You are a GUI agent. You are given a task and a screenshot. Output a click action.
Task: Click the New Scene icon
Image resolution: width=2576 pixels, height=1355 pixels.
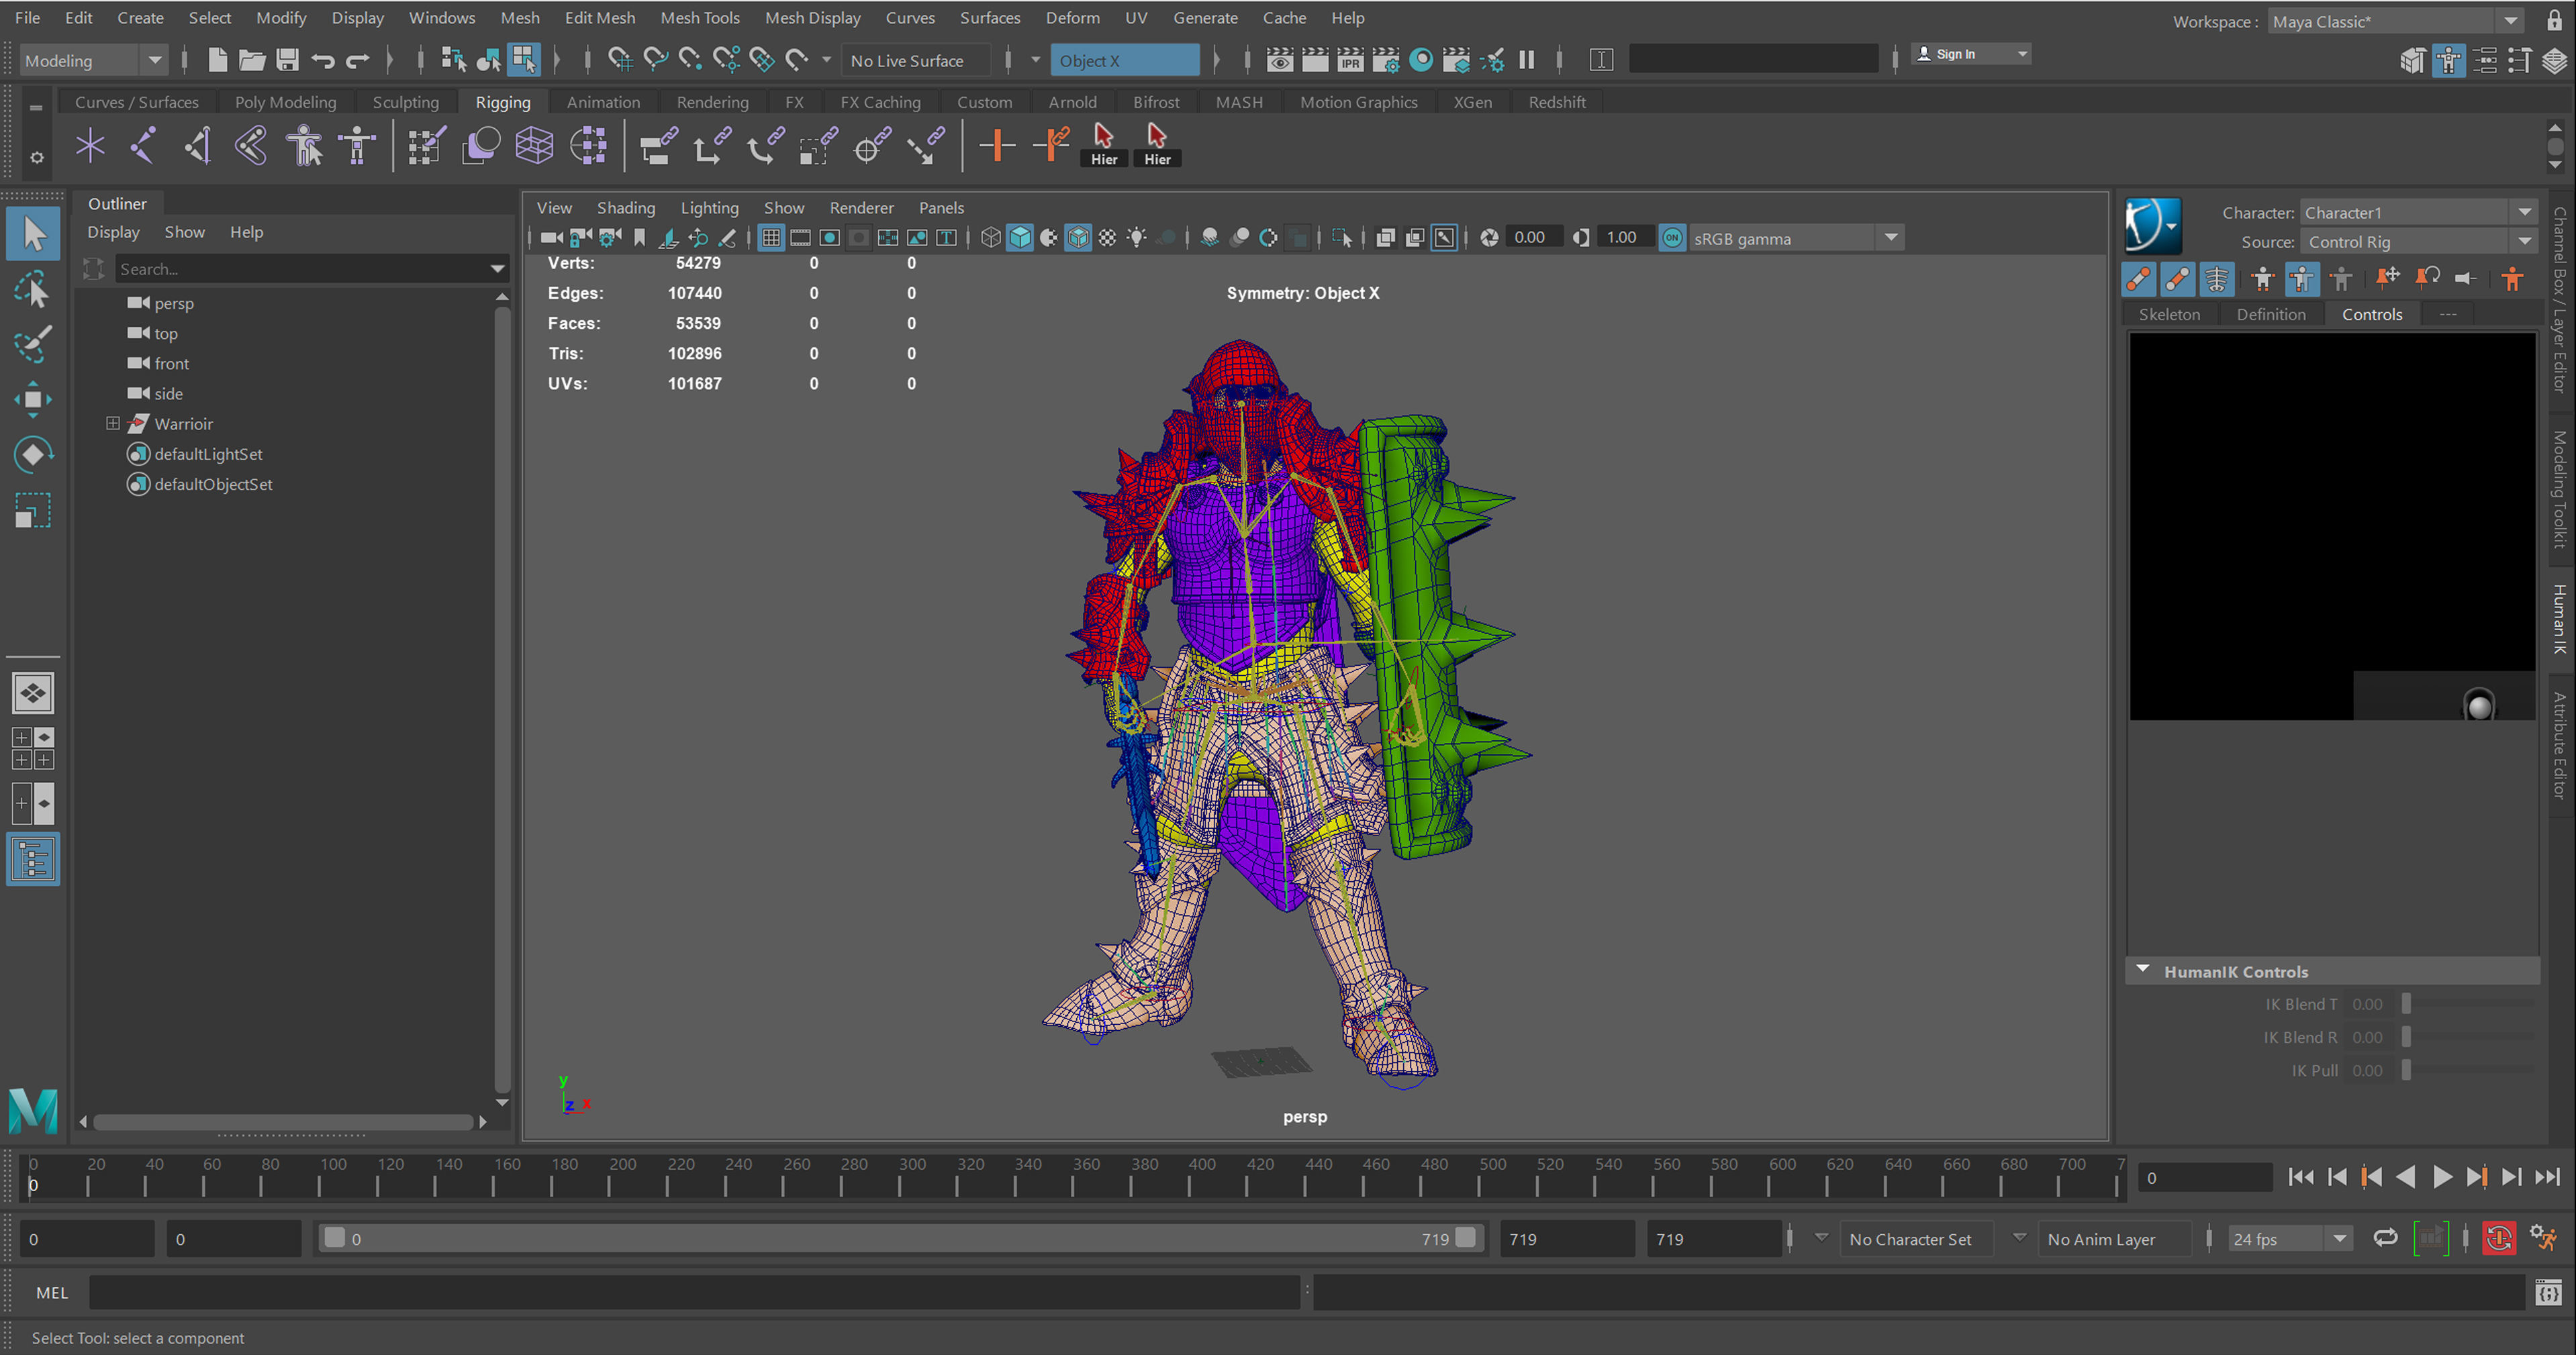217,60
